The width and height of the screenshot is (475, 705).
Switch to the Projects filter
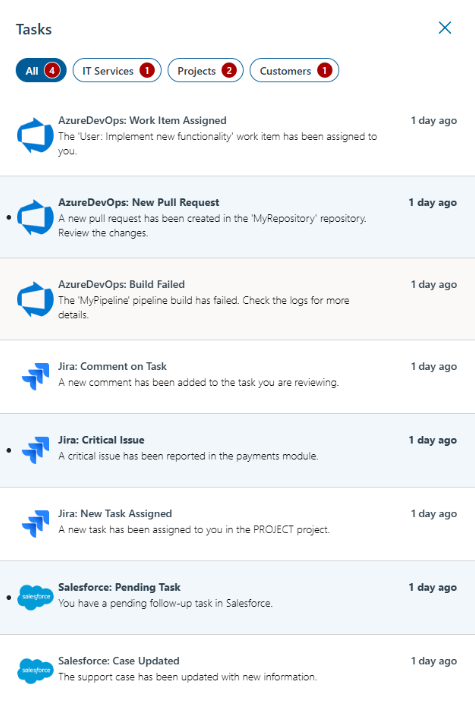(x=206, y=71)
